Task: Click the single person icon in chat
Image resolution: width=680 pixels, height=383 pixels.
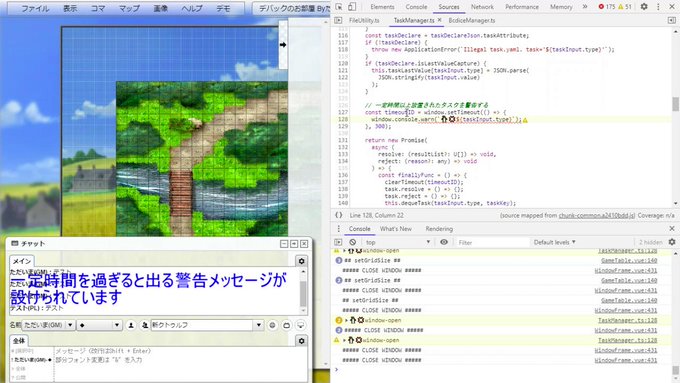Action: [x=131, y=325]
